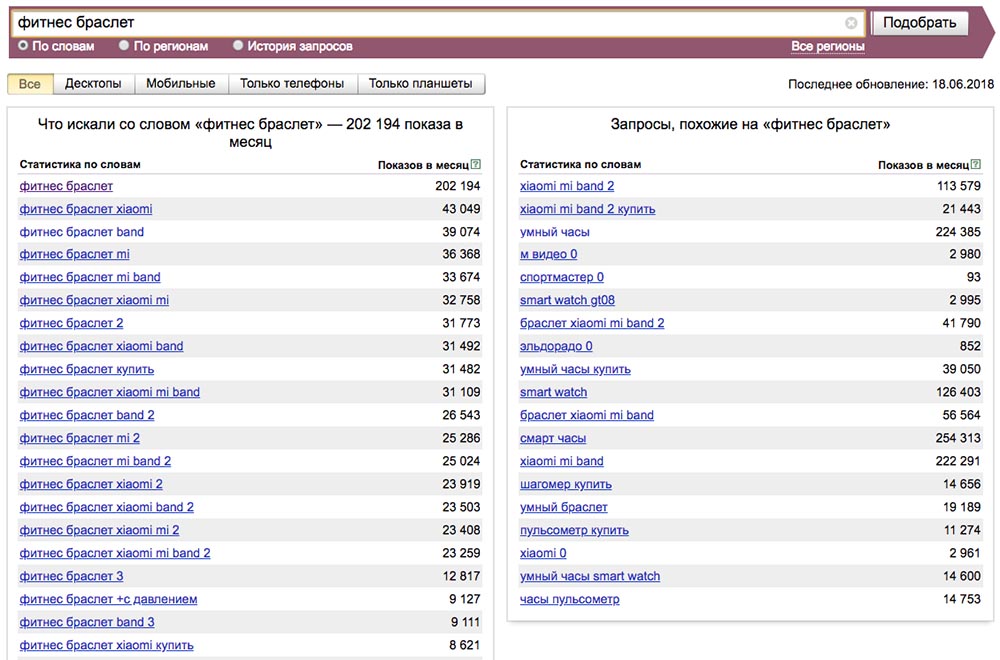The height and width of the screenshot is (660, 1000).
Task: Switch to the 'Десктопы' tab
Action: 93,84
